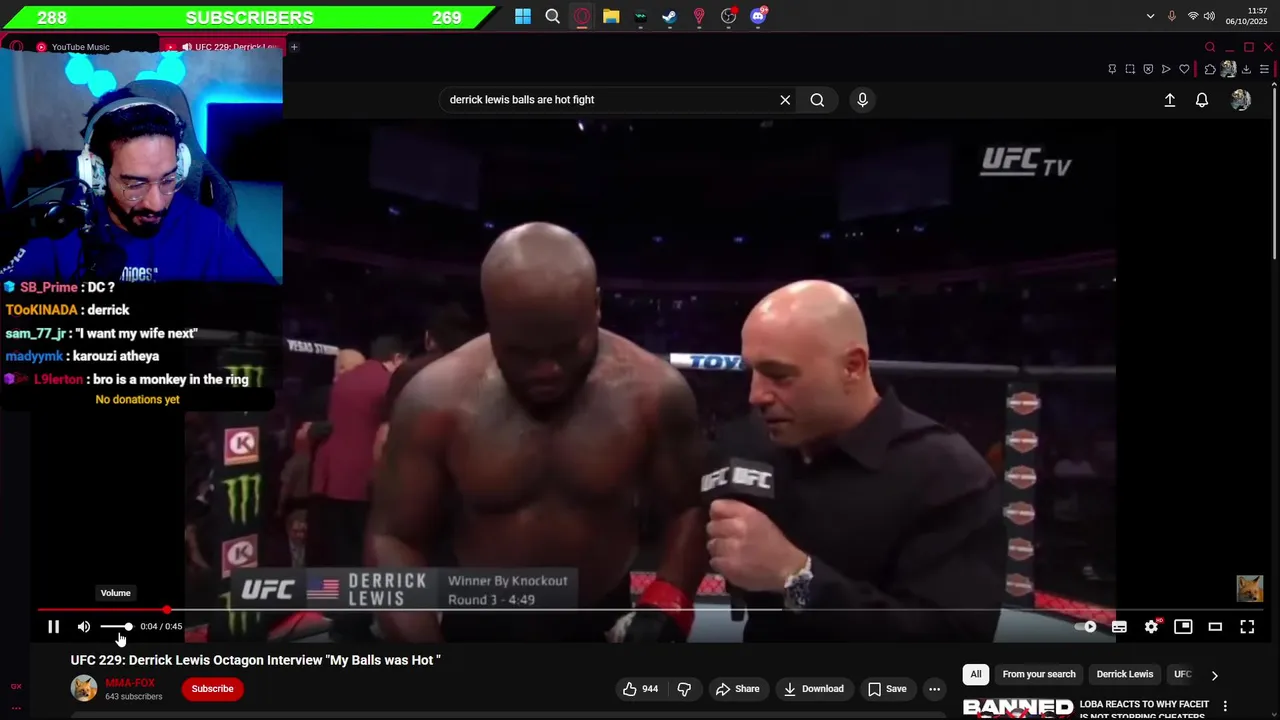Open video settings gear
Viewport: 1280px width, 720px height.
[1151, 627]
